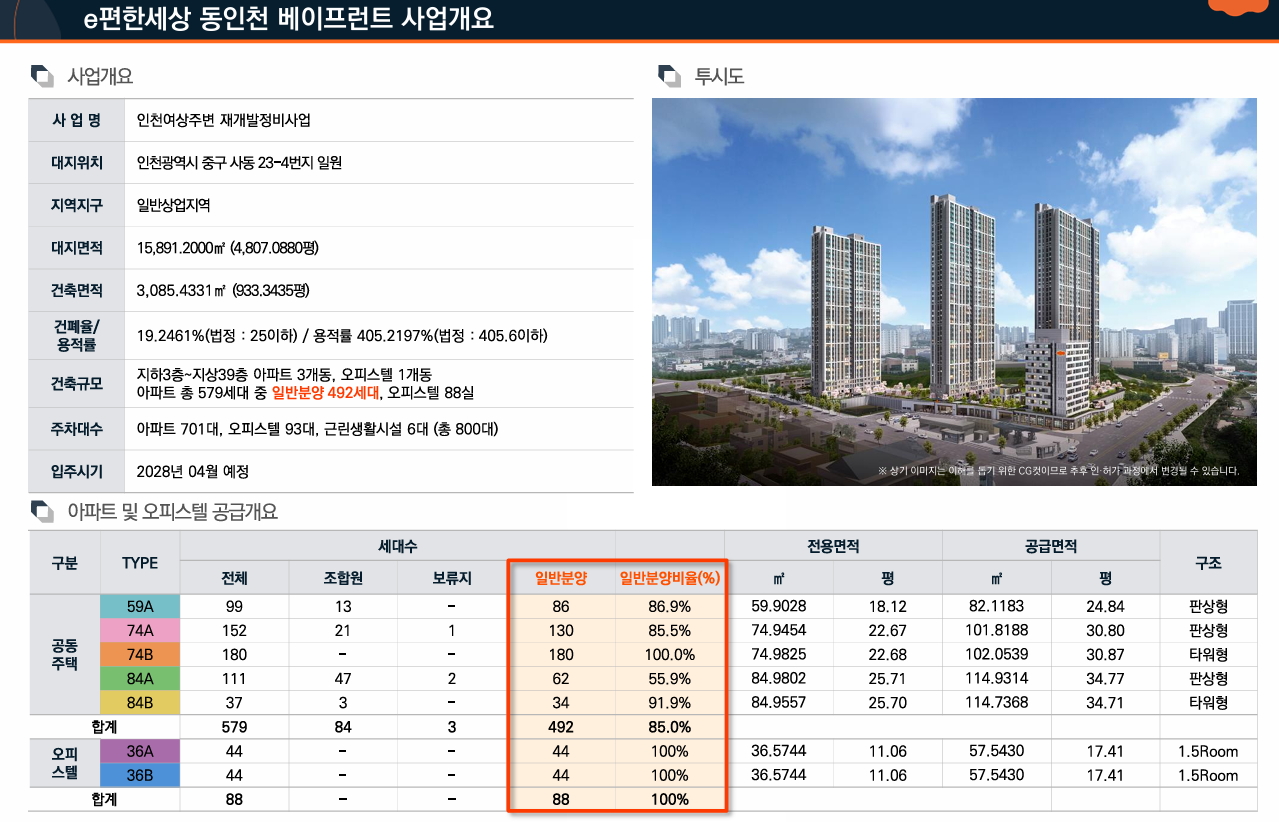The height and width of the screenshot is (822, 1279).
Task: Click the 공급면적 group header
Action: coord(1051,547)
